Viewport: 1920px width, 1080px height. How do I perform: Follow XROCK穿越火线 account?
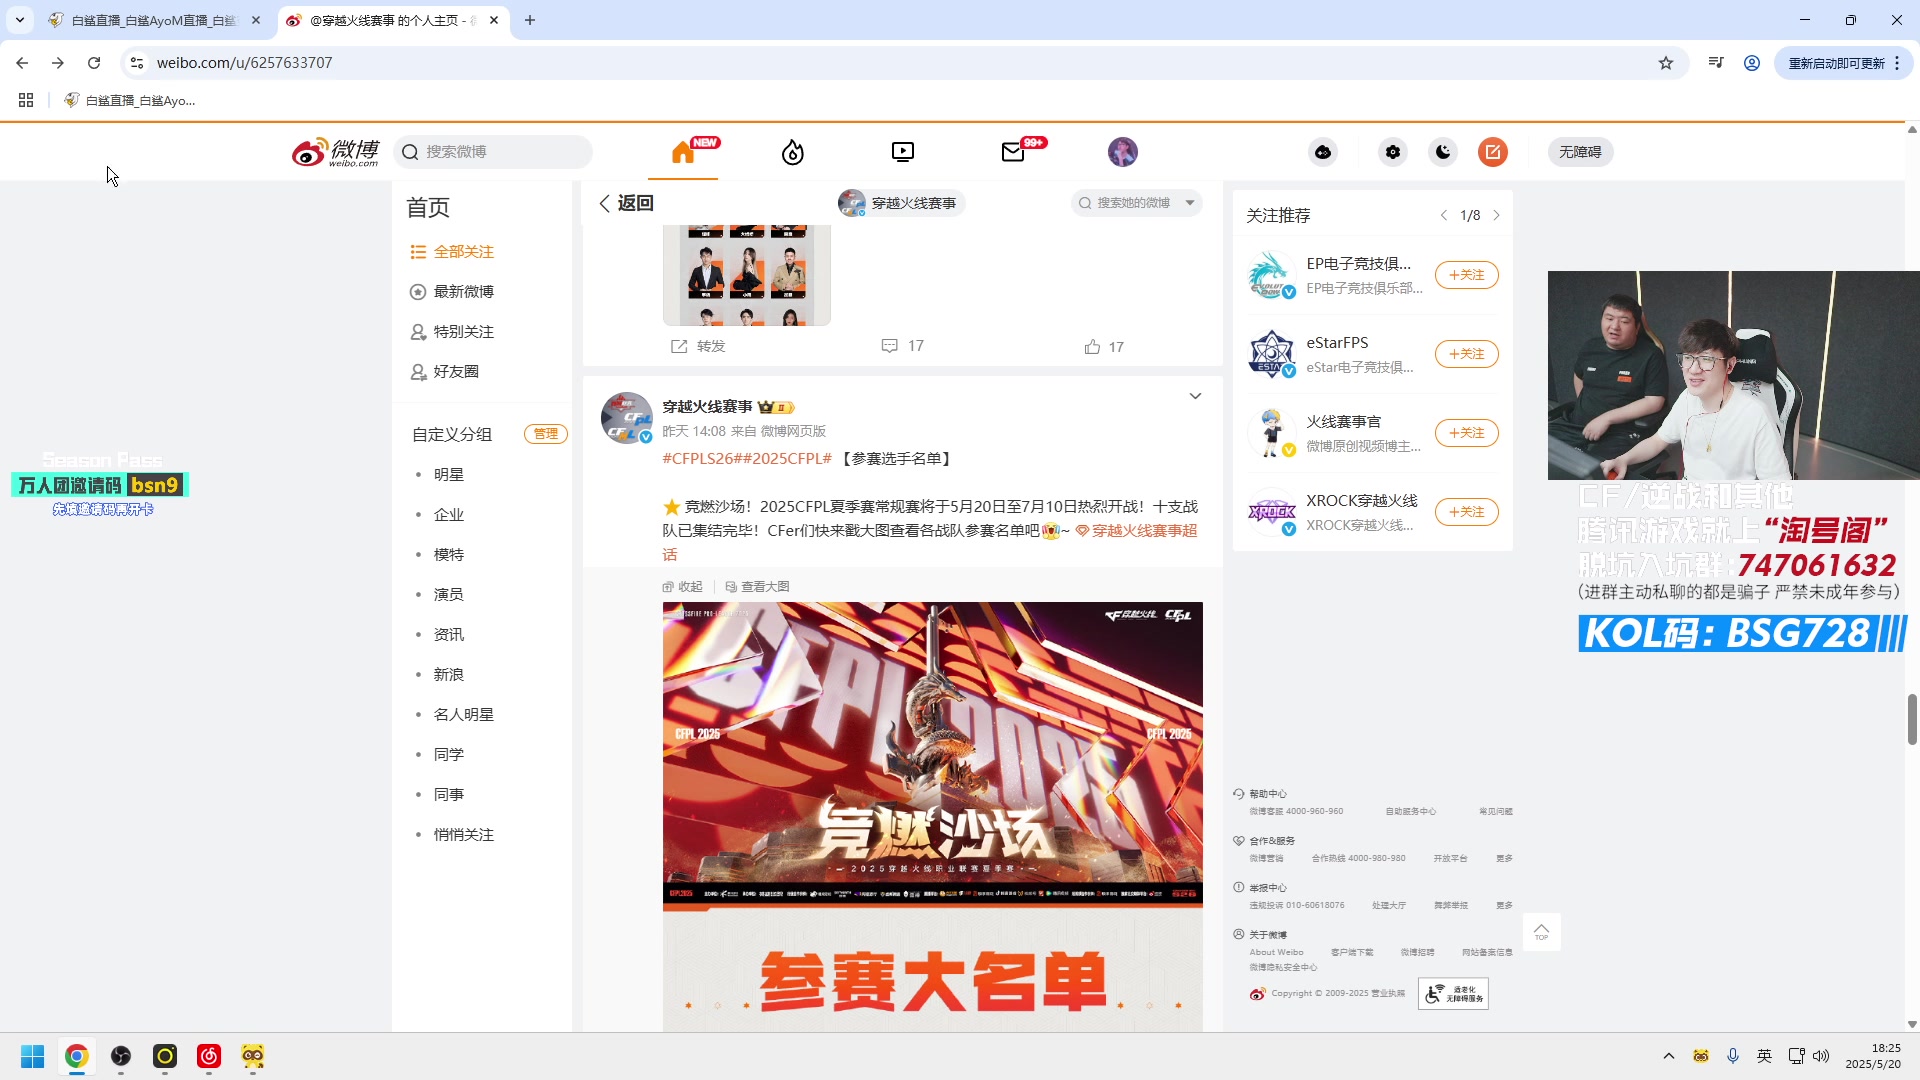point(1467,512)
